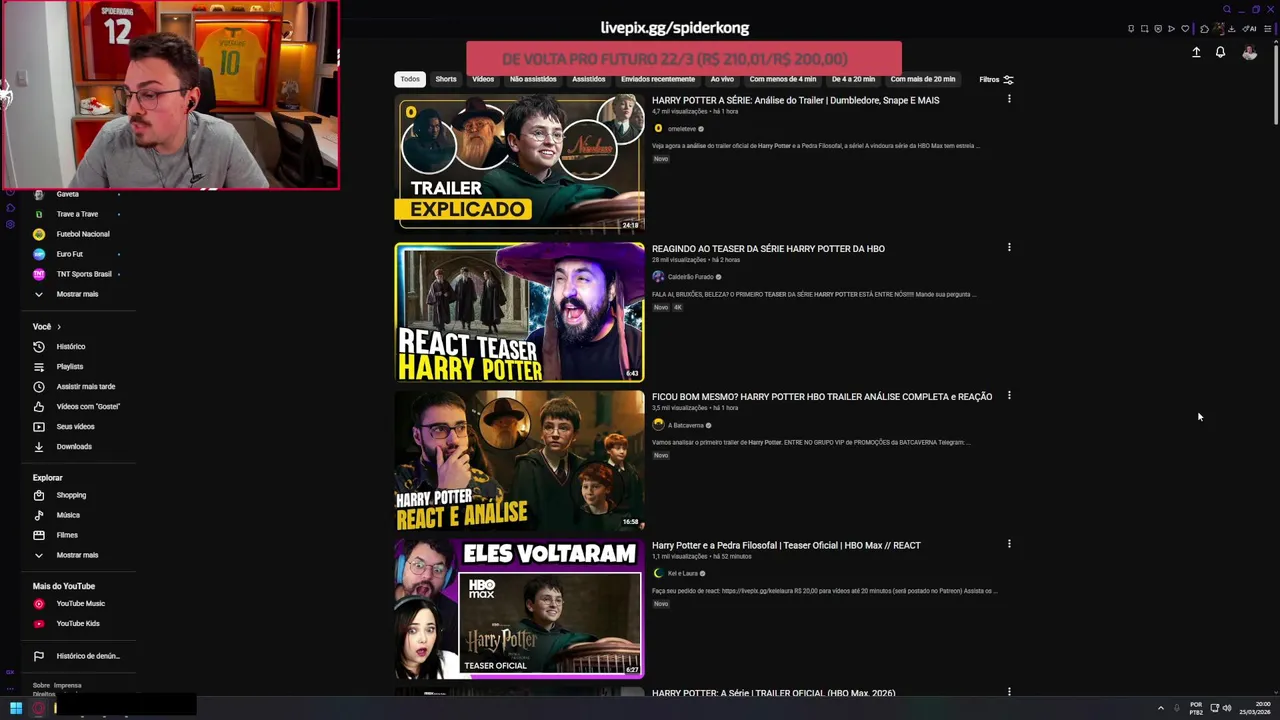Click the browser pin icon
Viewport: 1280px width, 720px height.
click(x=1131, y=29)
